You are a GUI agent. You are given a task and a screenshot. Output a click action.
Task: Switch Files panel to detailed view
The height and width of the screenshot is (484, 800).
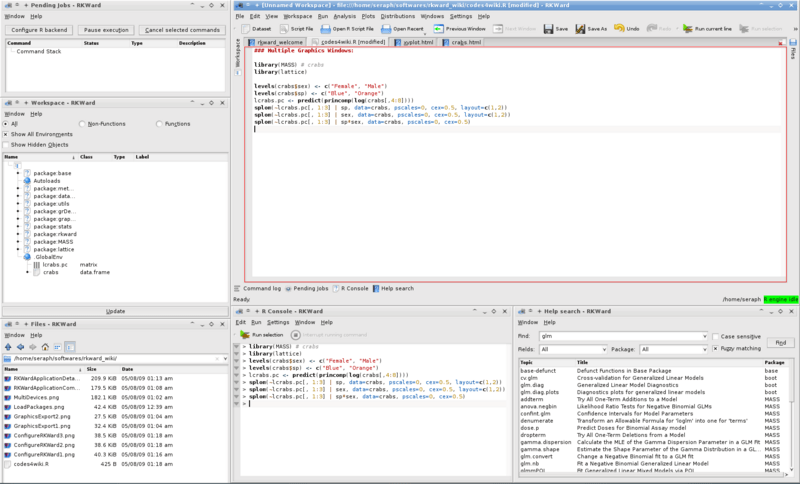coord(70,347)
